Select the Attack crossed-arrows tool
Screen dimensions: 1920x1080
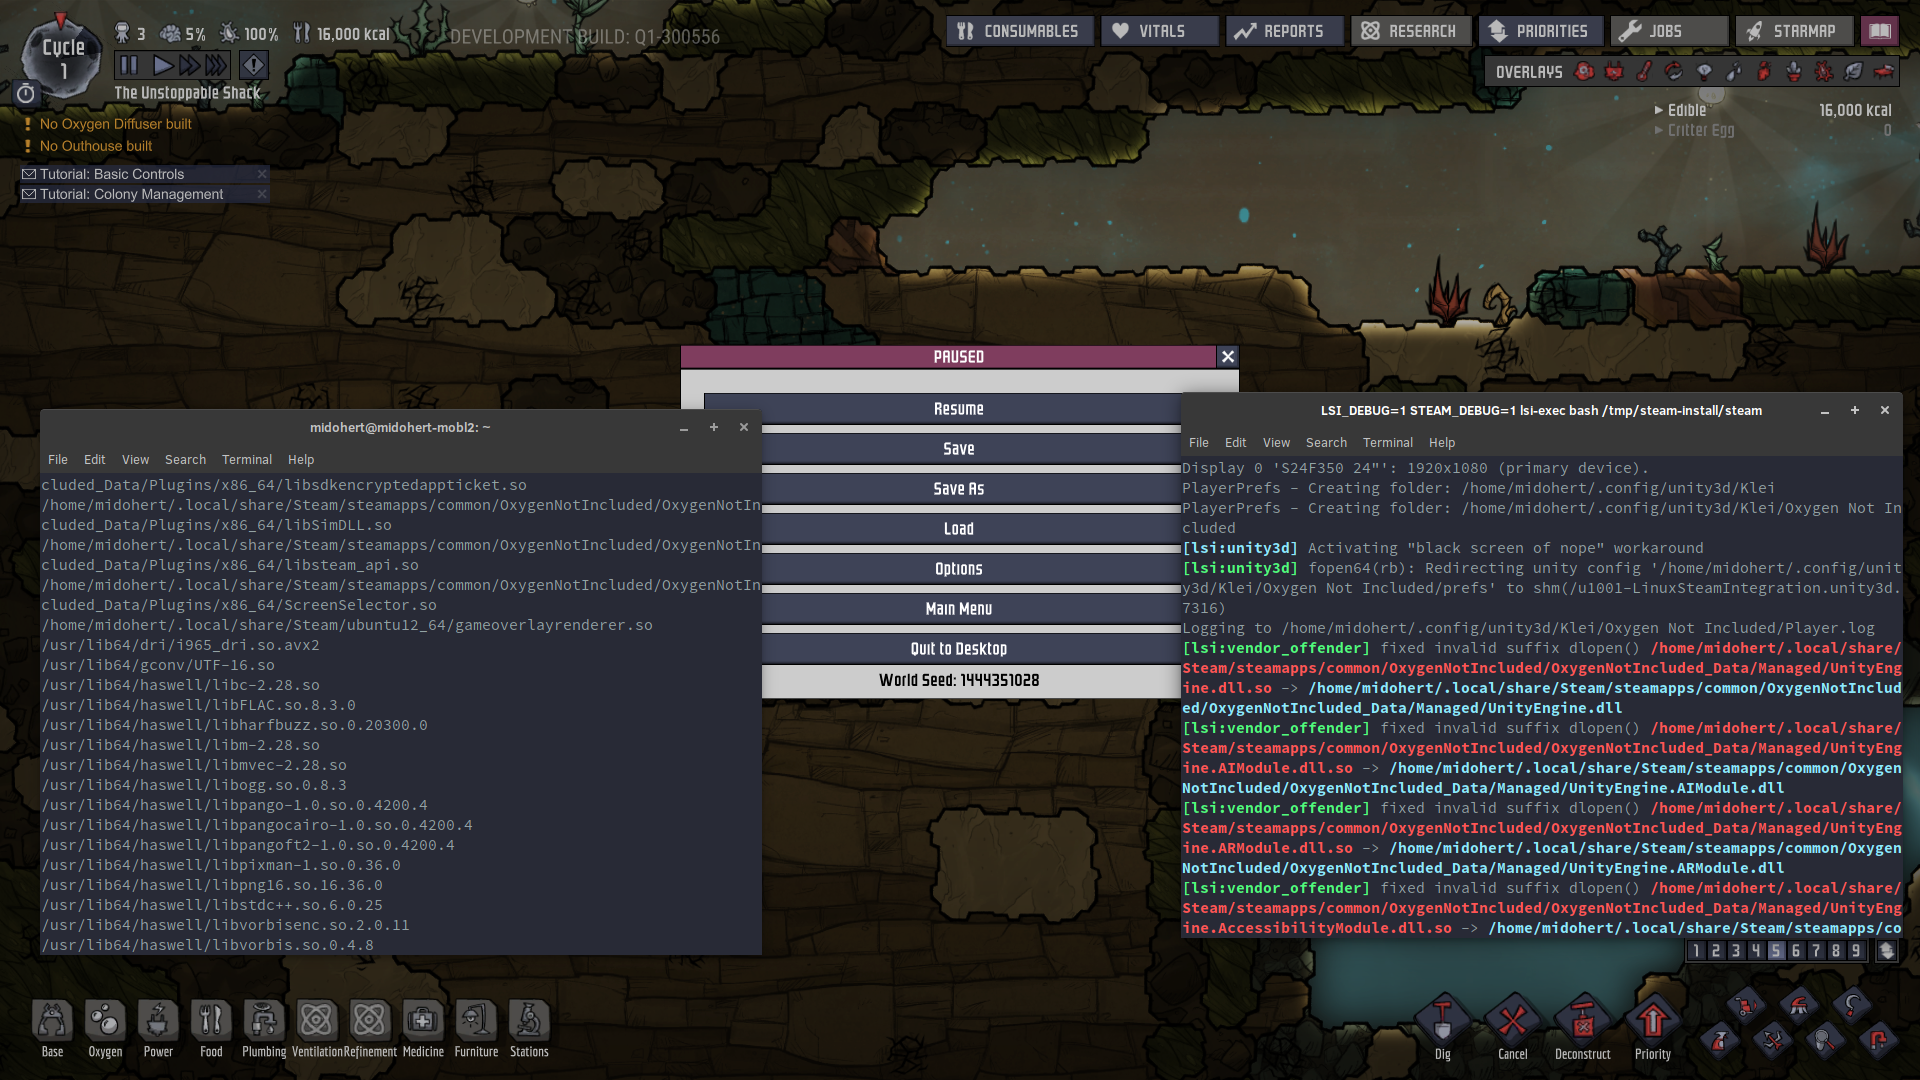click(x=1773, y=1041)
